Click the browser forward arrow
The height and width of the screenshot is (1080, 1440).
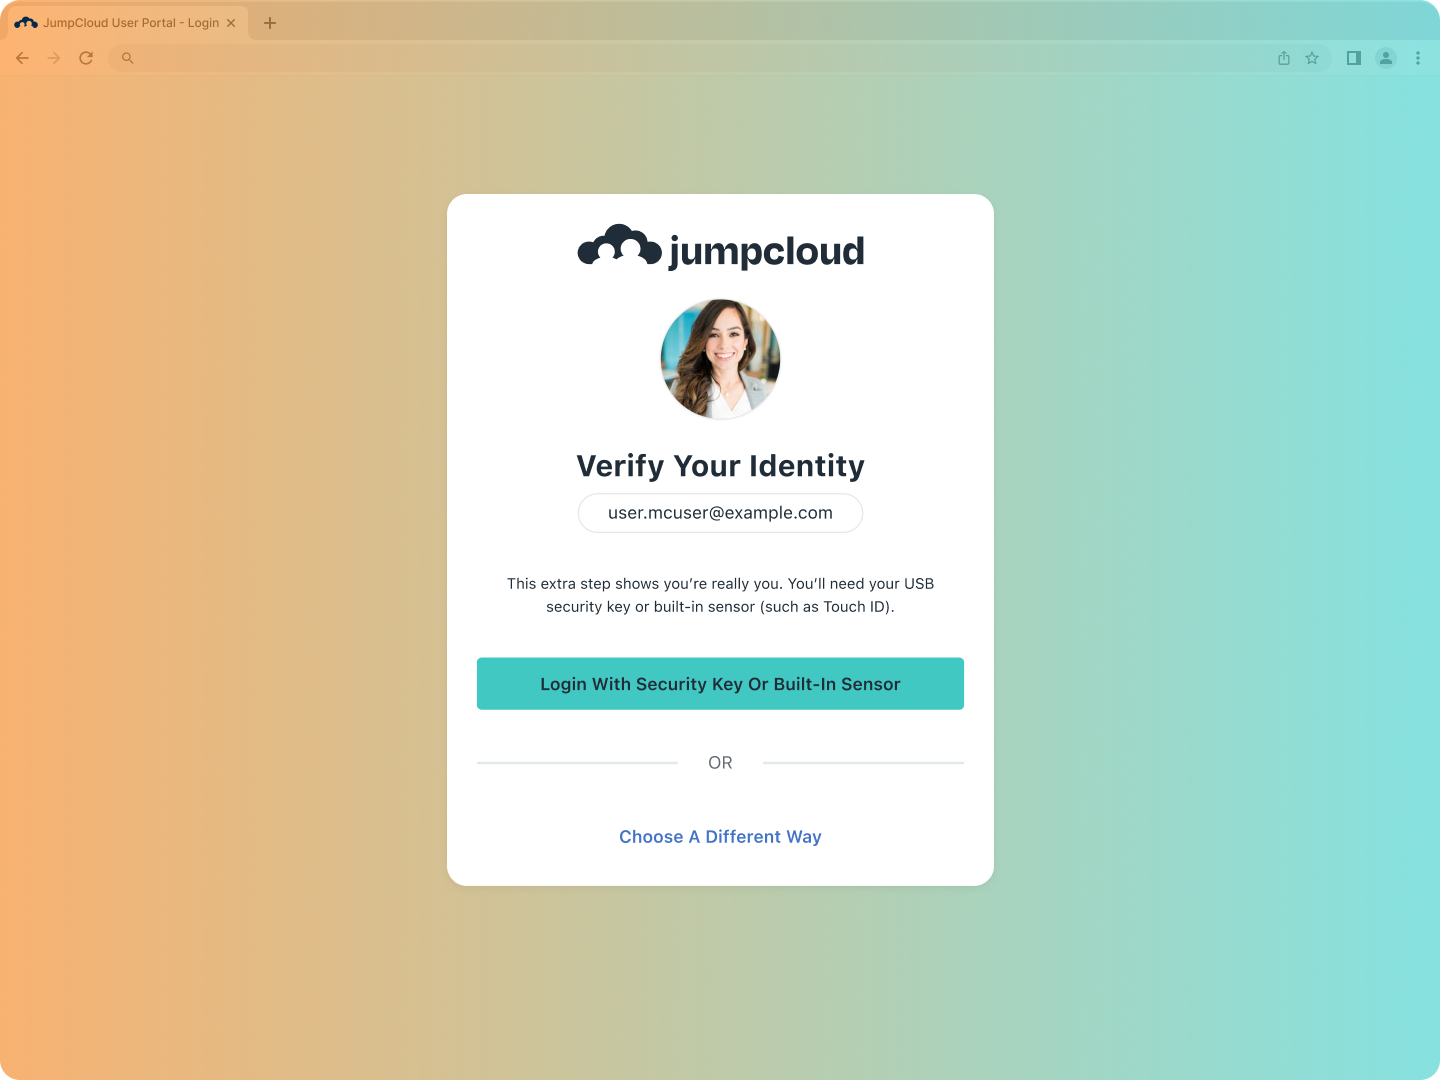(x=54, y=58)
